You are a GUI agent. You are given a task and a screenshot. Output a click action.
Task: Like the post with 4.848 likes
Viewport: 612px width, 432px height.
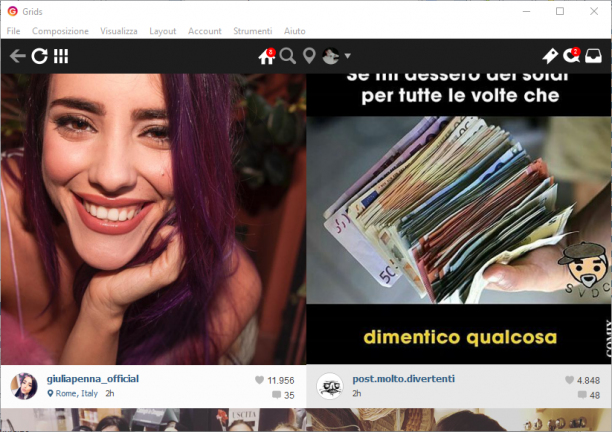click(569, 380)
